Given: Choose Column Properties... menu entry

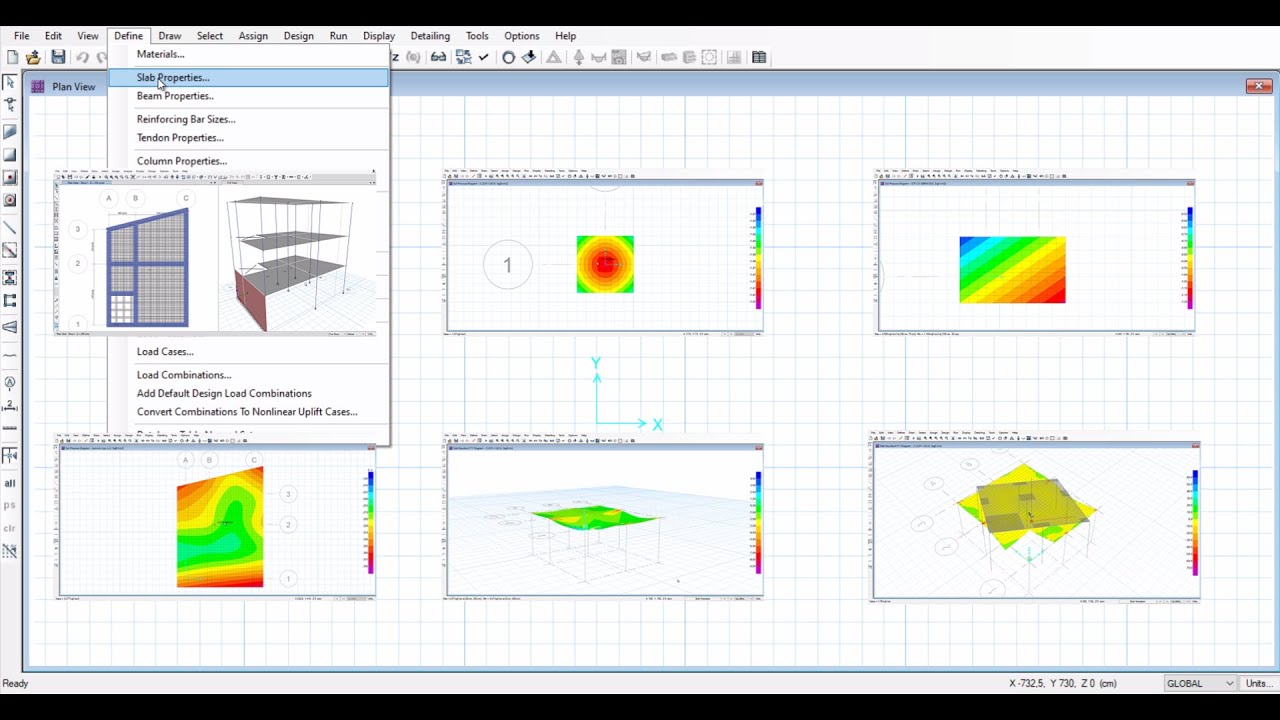Looking at the screenshot, I should click(x=182, y=161).
